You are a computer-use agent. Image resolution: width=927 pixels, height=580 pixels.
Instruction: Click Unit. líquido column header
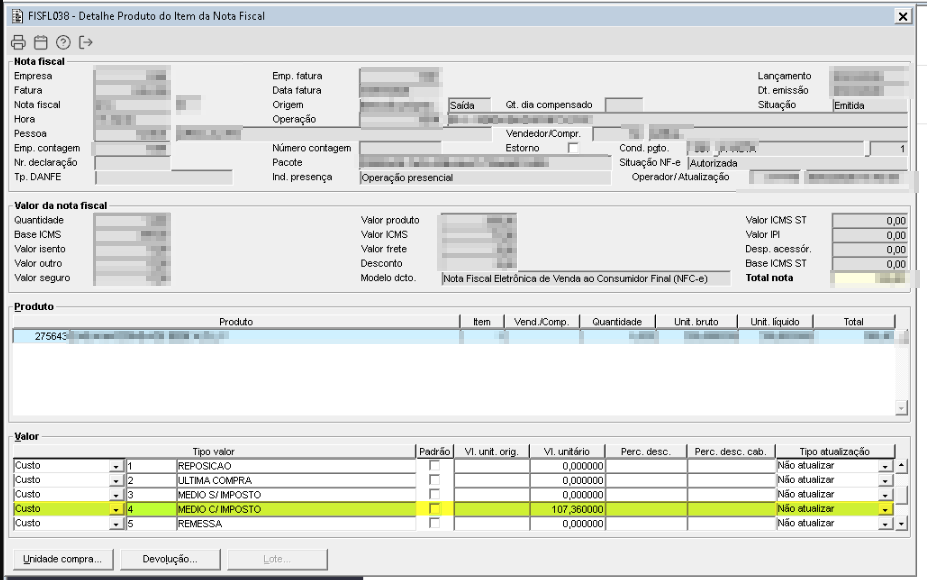(775, 322)
